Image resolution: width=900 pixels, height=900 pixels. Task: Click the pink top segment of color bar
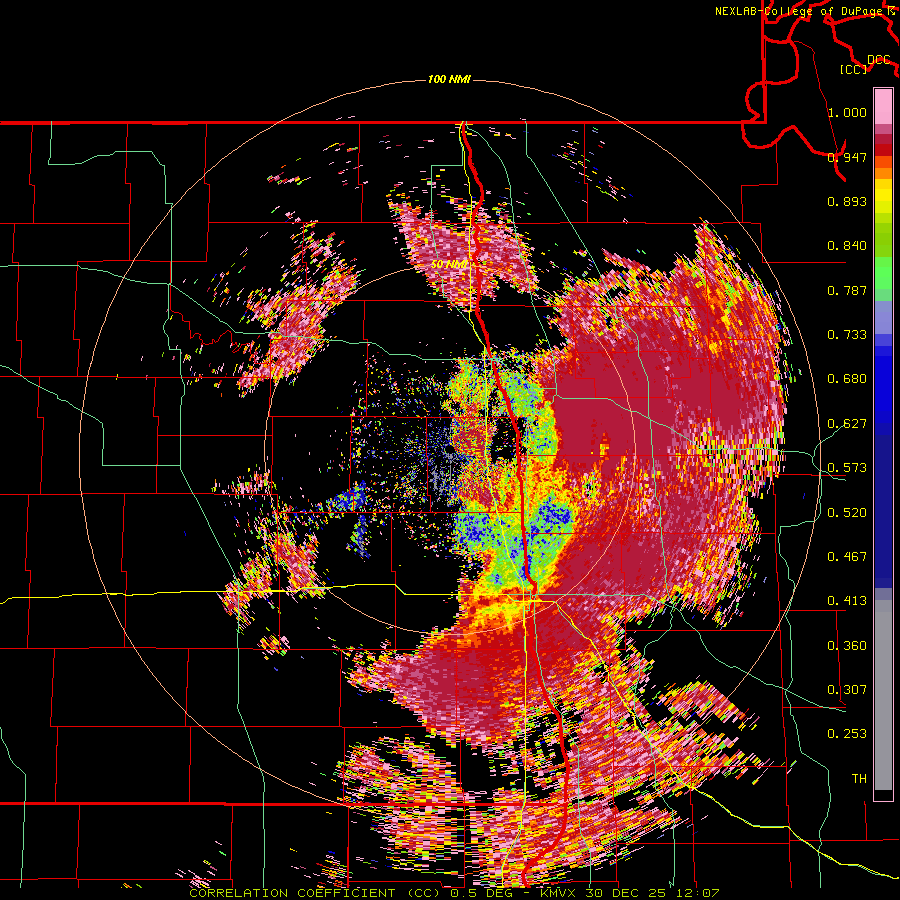883,107
